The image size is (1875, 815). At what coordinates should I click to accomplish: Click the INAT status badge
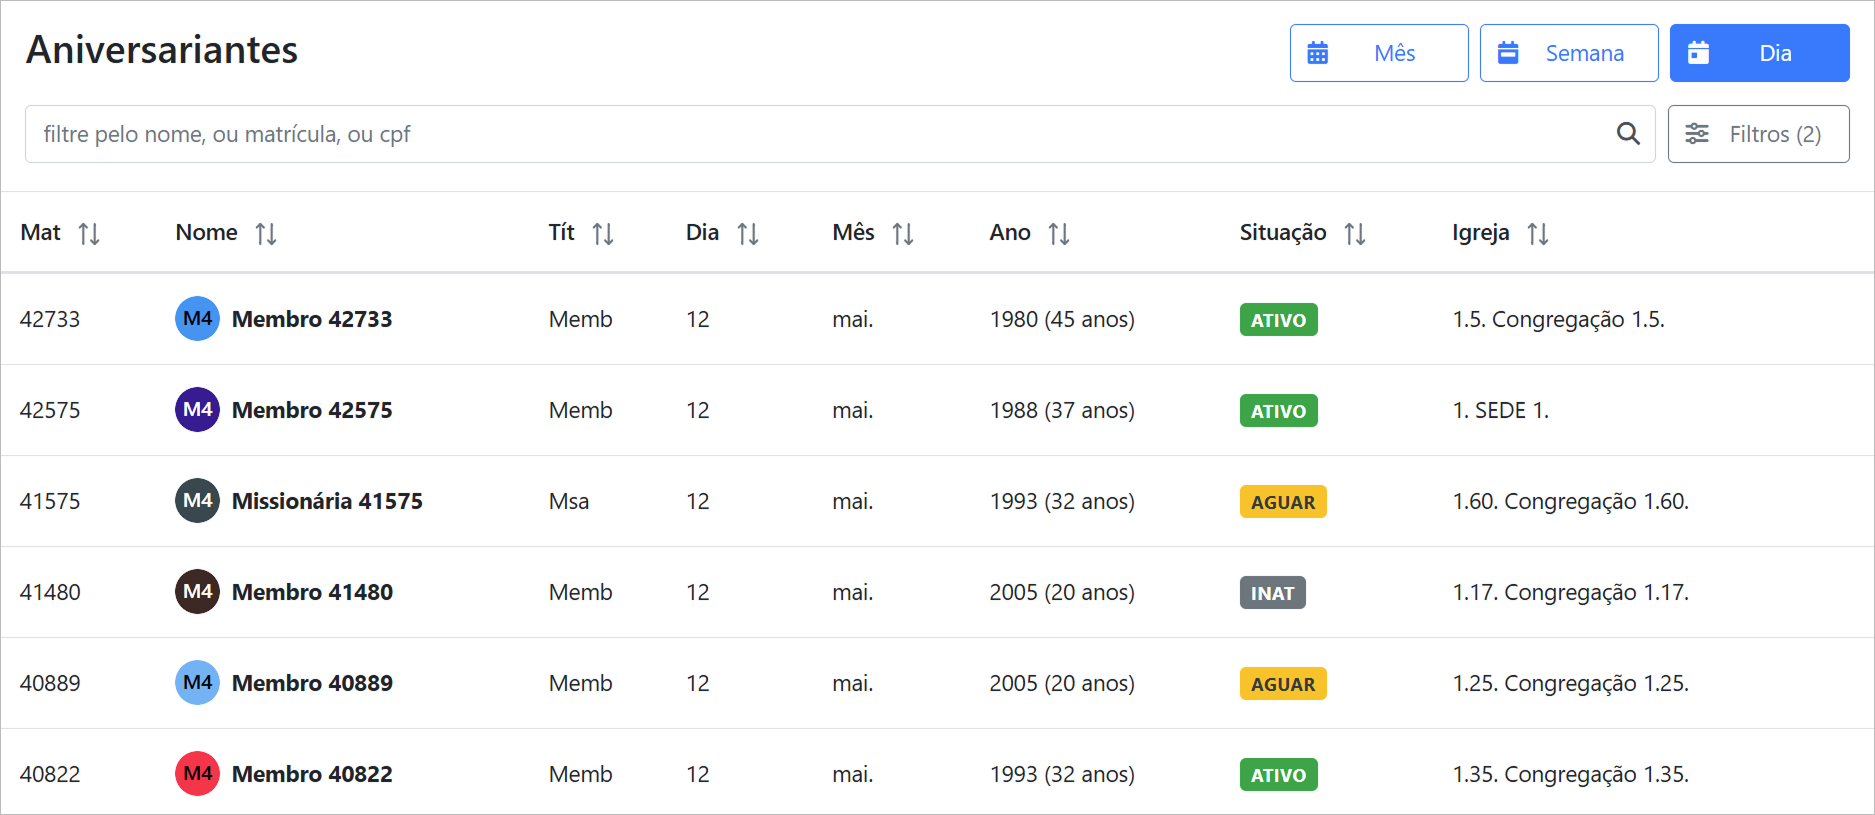1271,593
